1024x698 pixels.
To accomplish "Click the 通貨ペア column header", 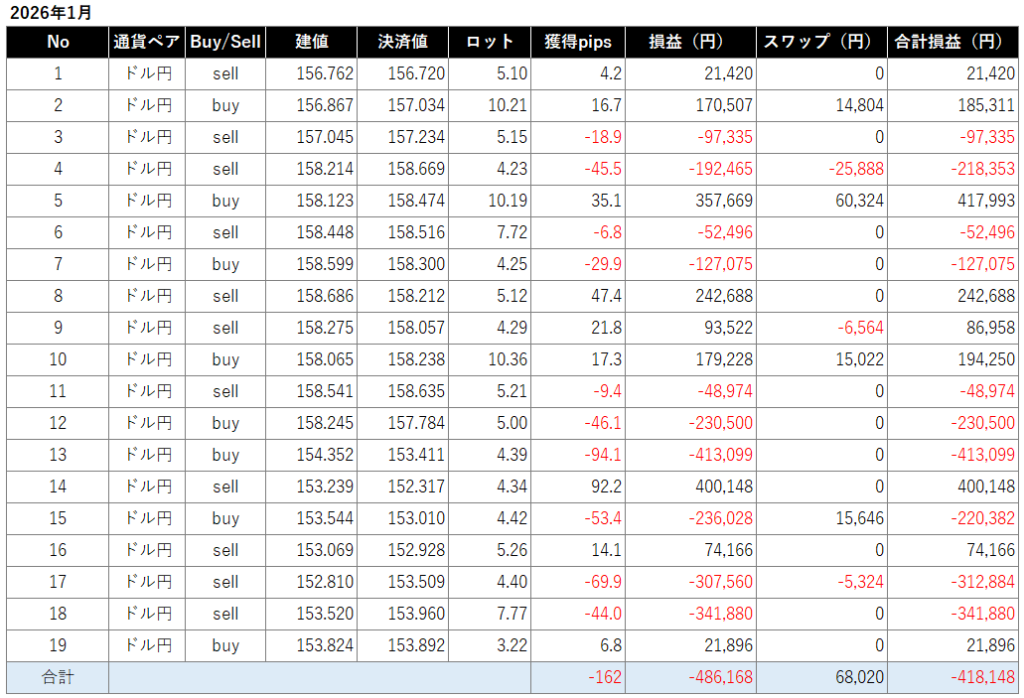I will click(x=146, y=42).
